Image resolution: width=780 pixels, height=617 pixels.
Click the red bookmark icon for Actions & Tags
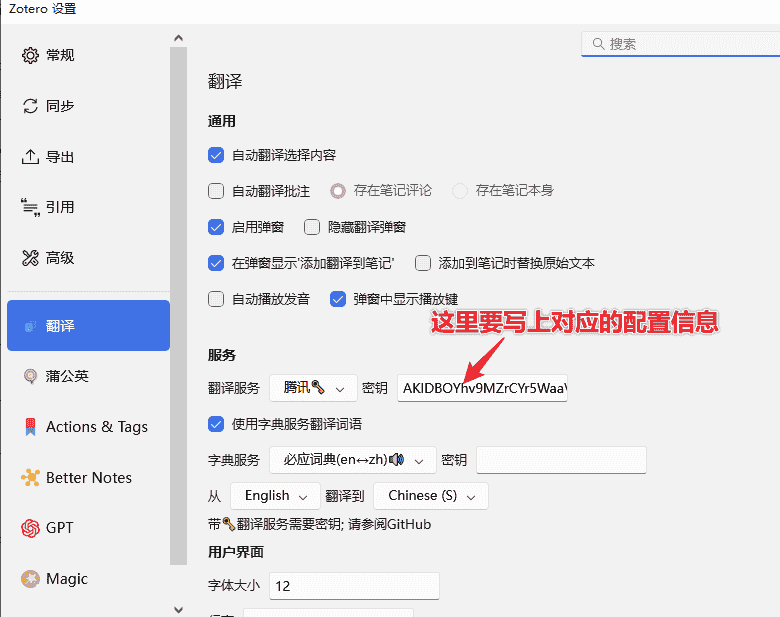(x=30, y=427)
